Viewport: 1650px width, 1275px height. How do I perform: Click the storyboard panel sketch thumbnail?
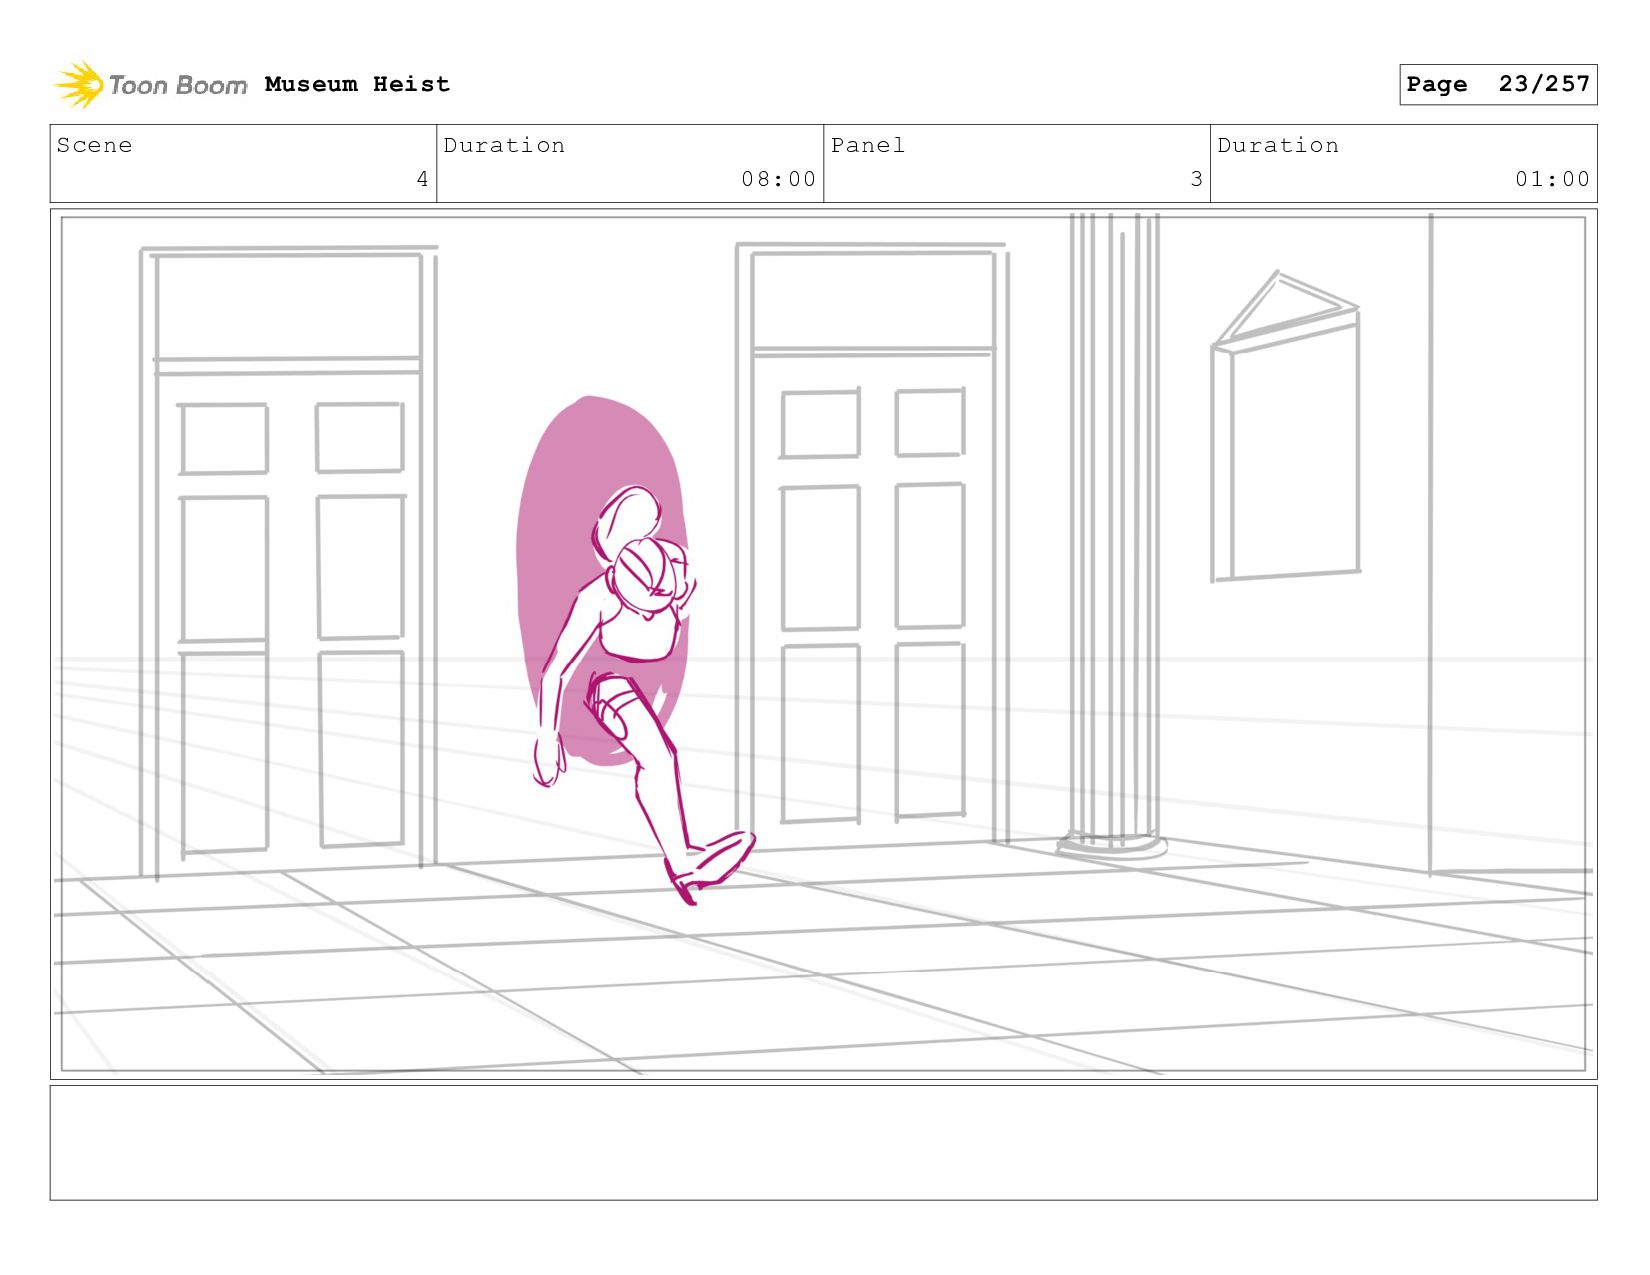(823, 644)
